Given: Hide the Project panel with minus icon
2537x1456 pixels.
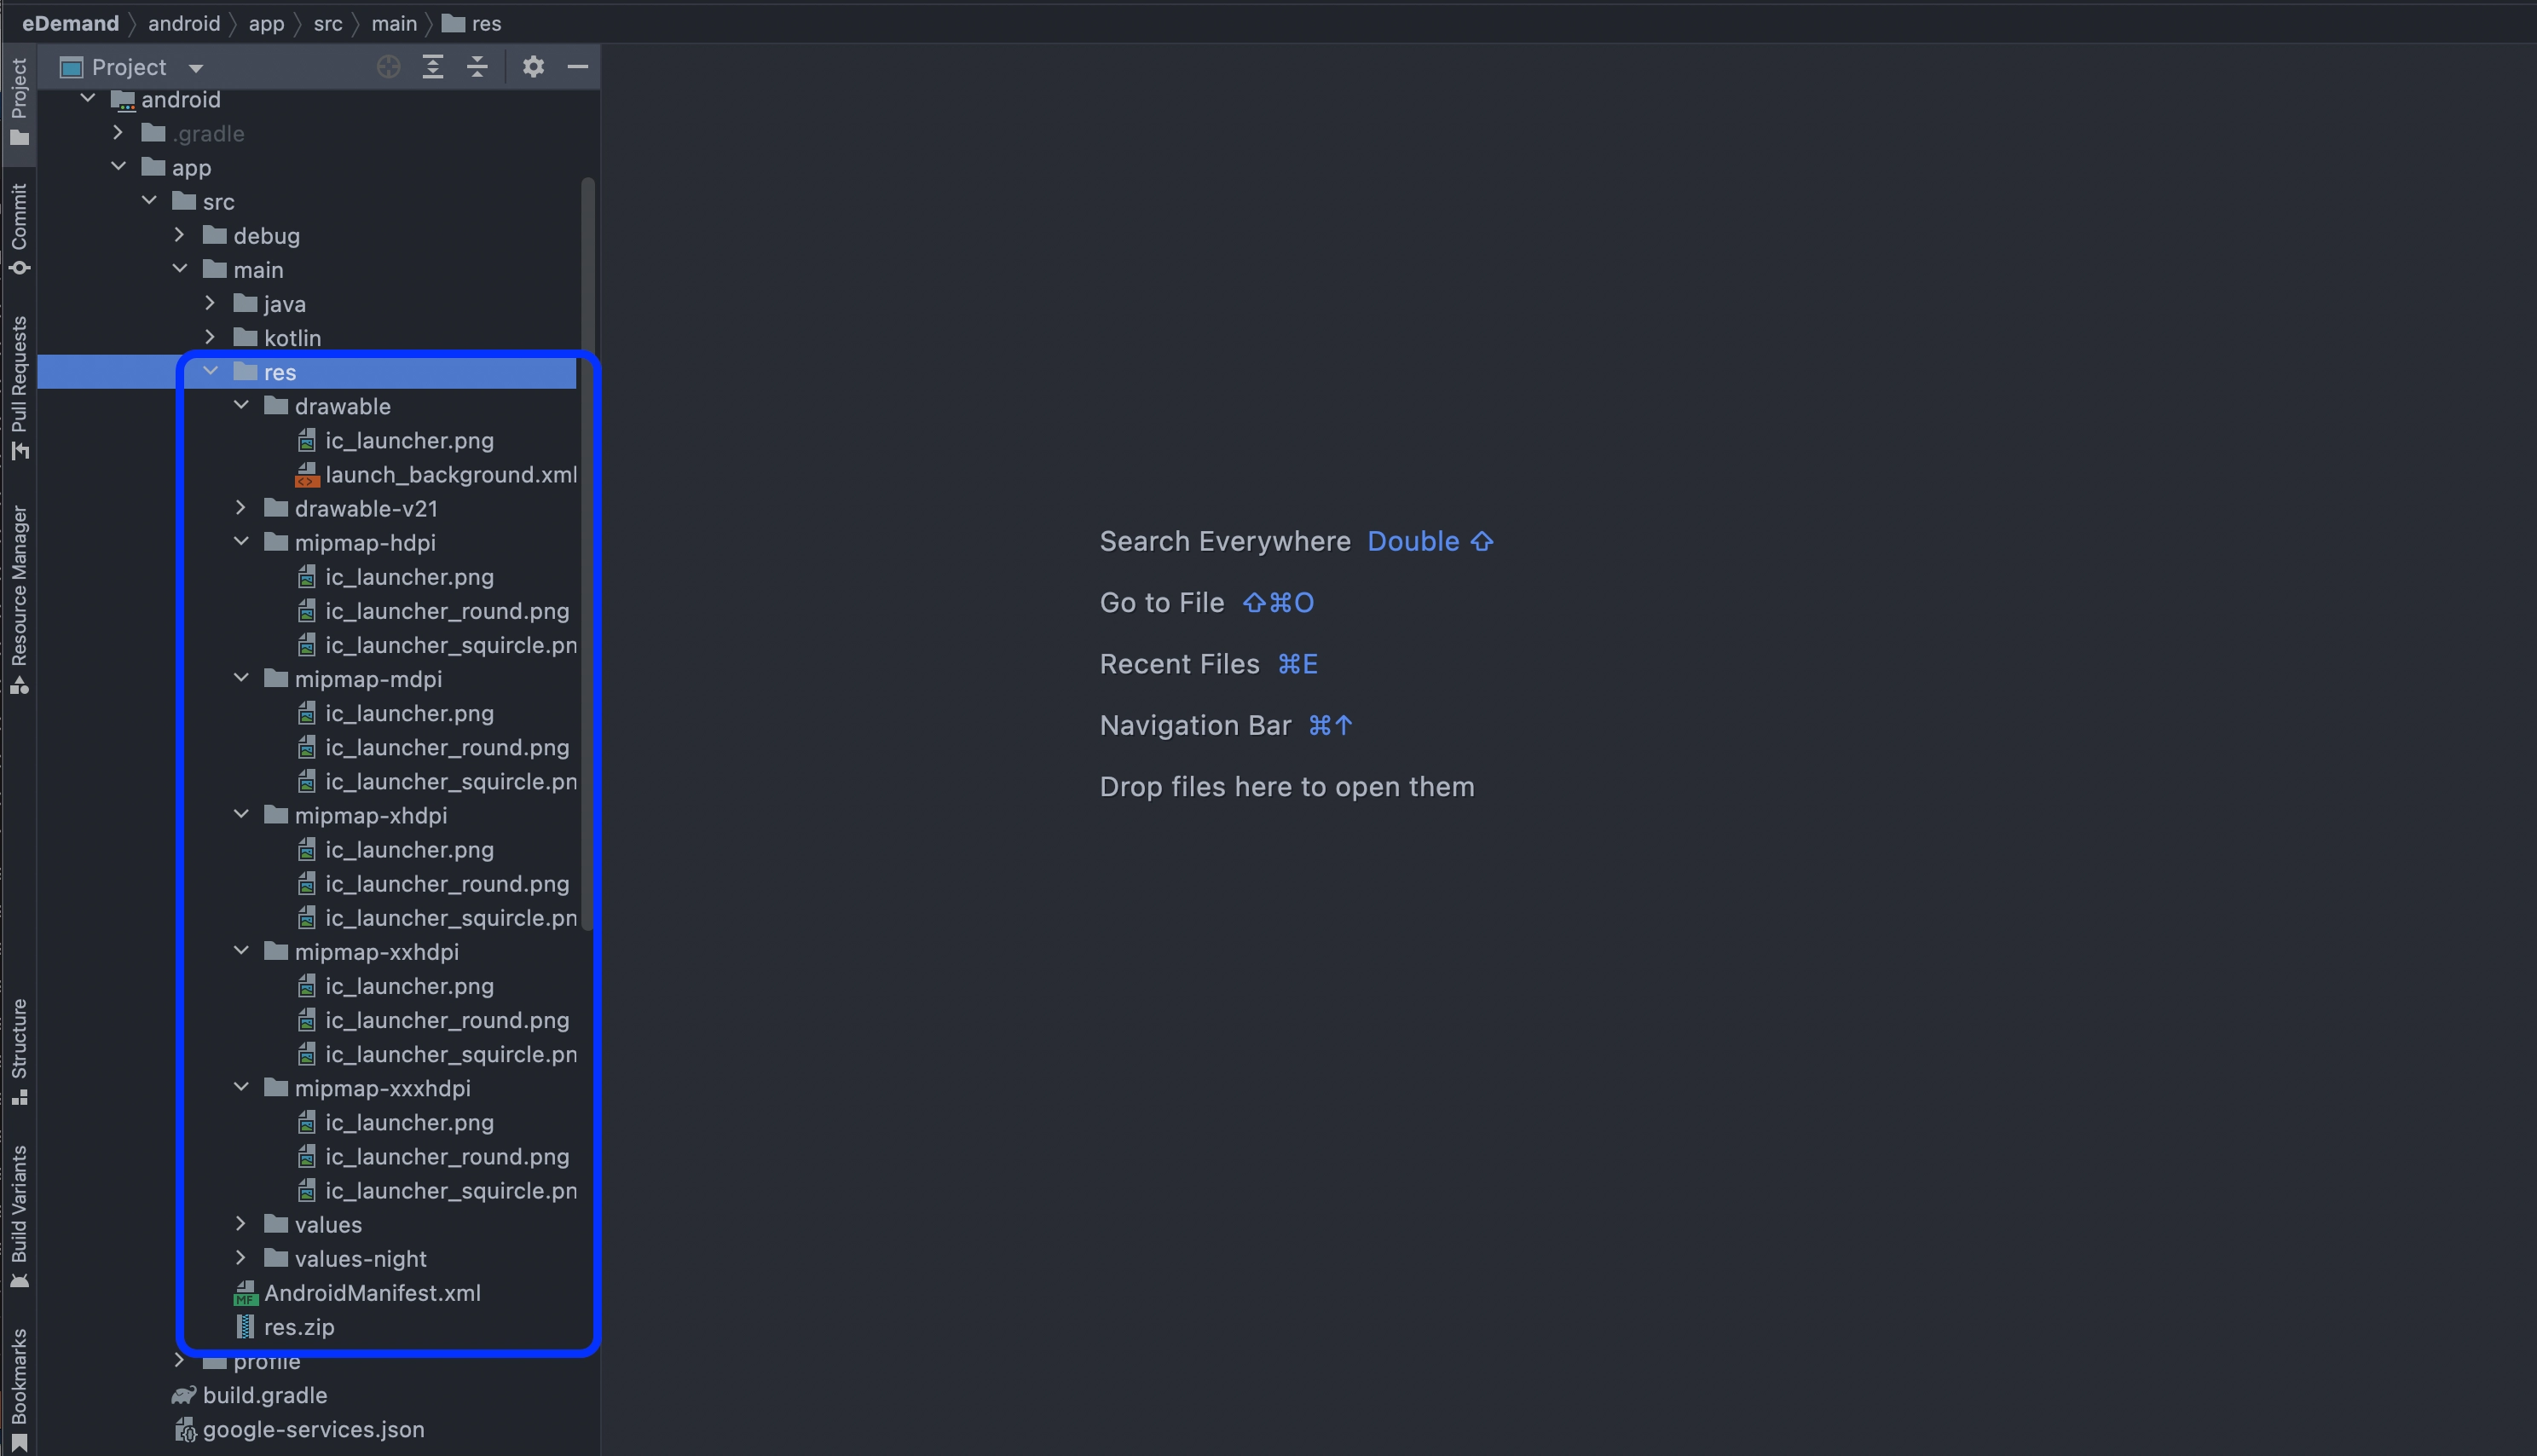Looking at the screenshot, I should coord(577,67).
